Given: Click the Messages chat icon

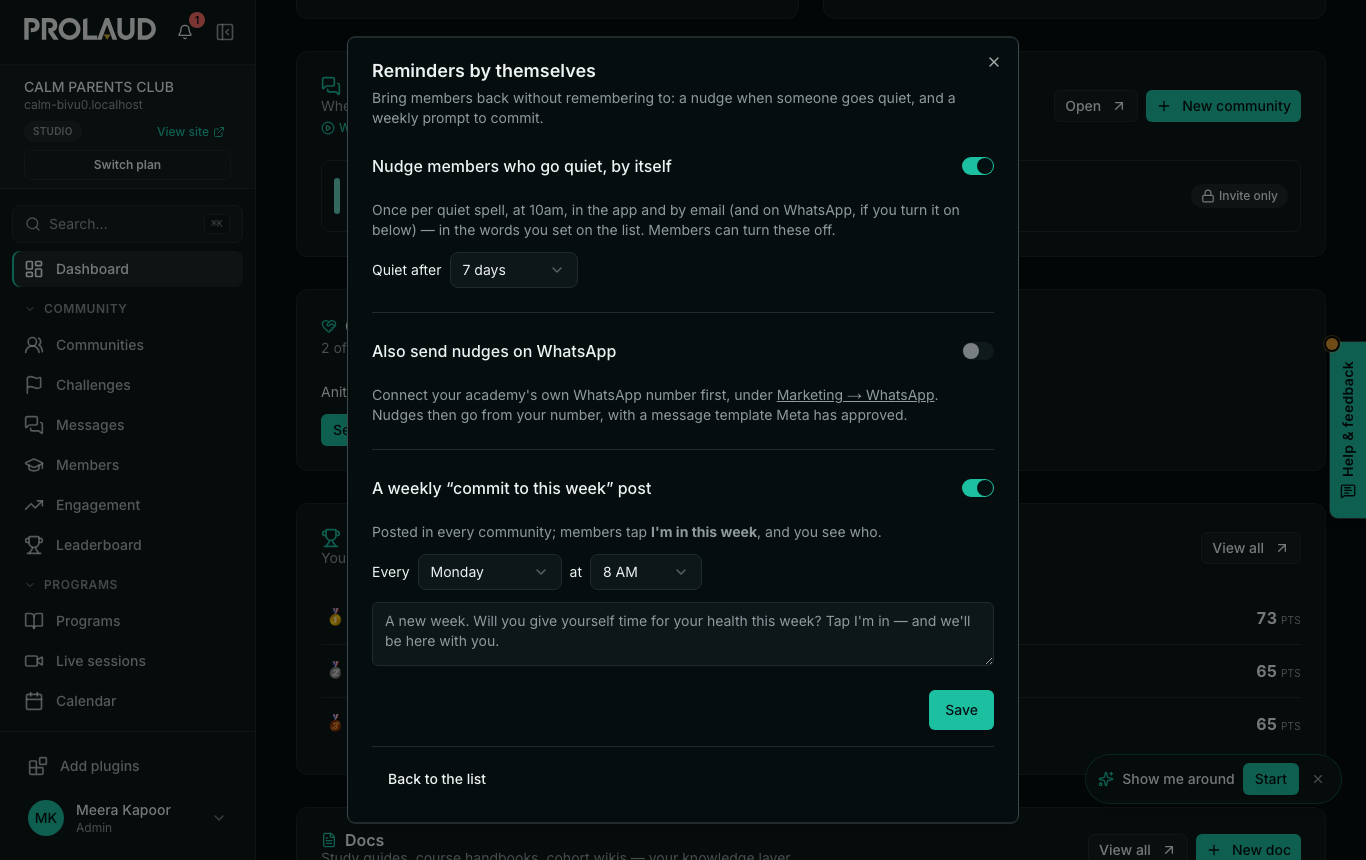Looking at the screenshot, I should [34, 425].
